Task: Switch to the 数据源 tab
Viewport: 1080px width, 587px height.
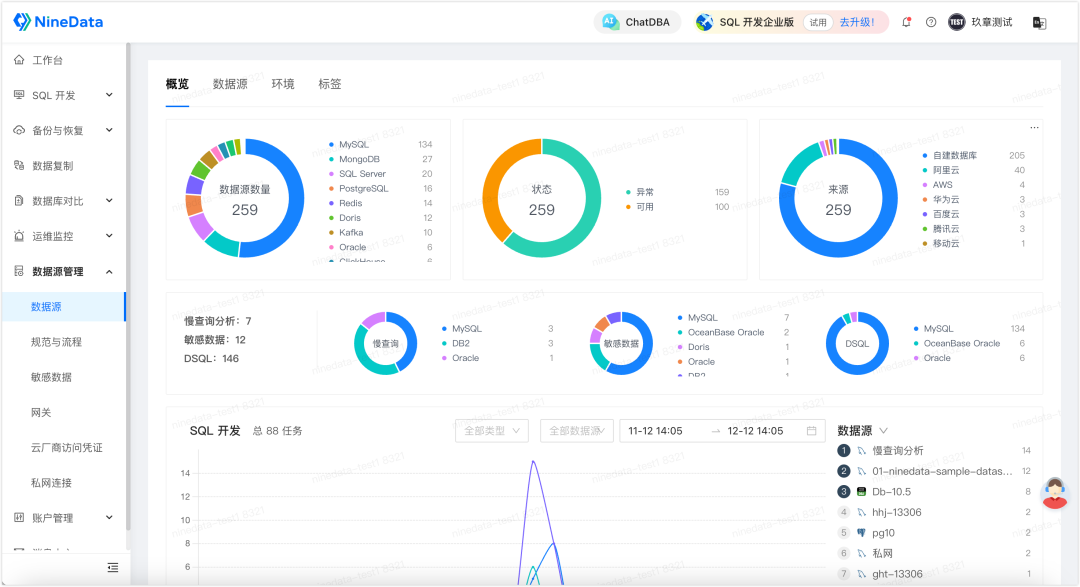Action: coord(230,84)
